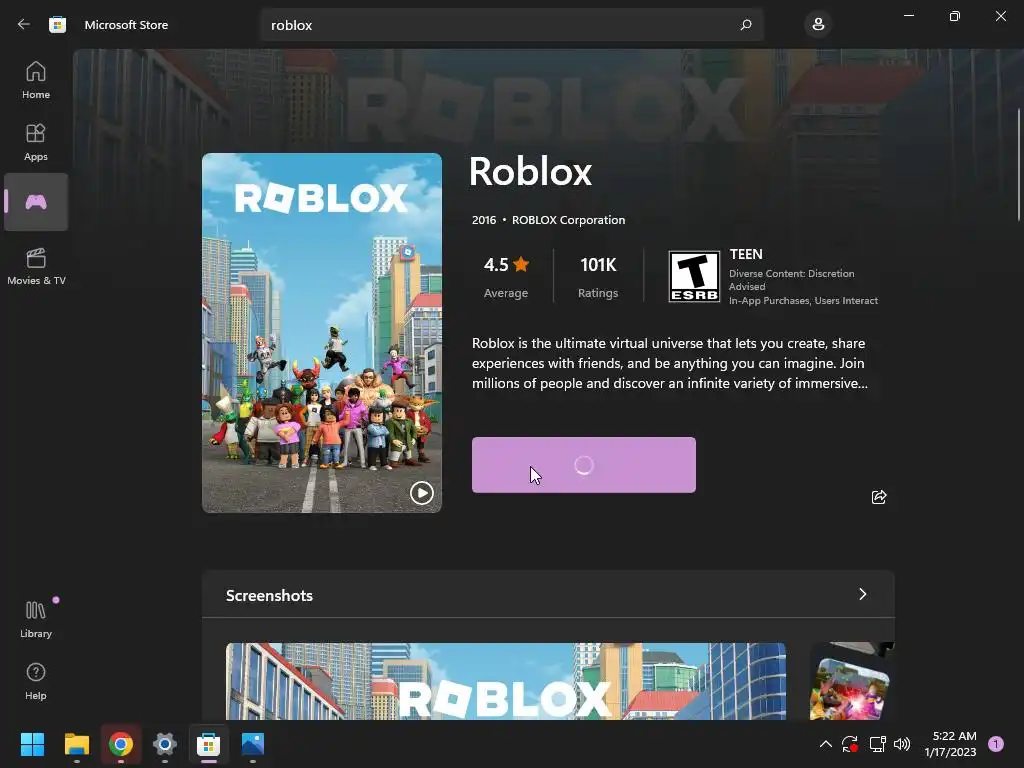The height and width of the screenshot is (768, 1024).
Task: Click the Roblox title heading
Action: pos(530,172)
